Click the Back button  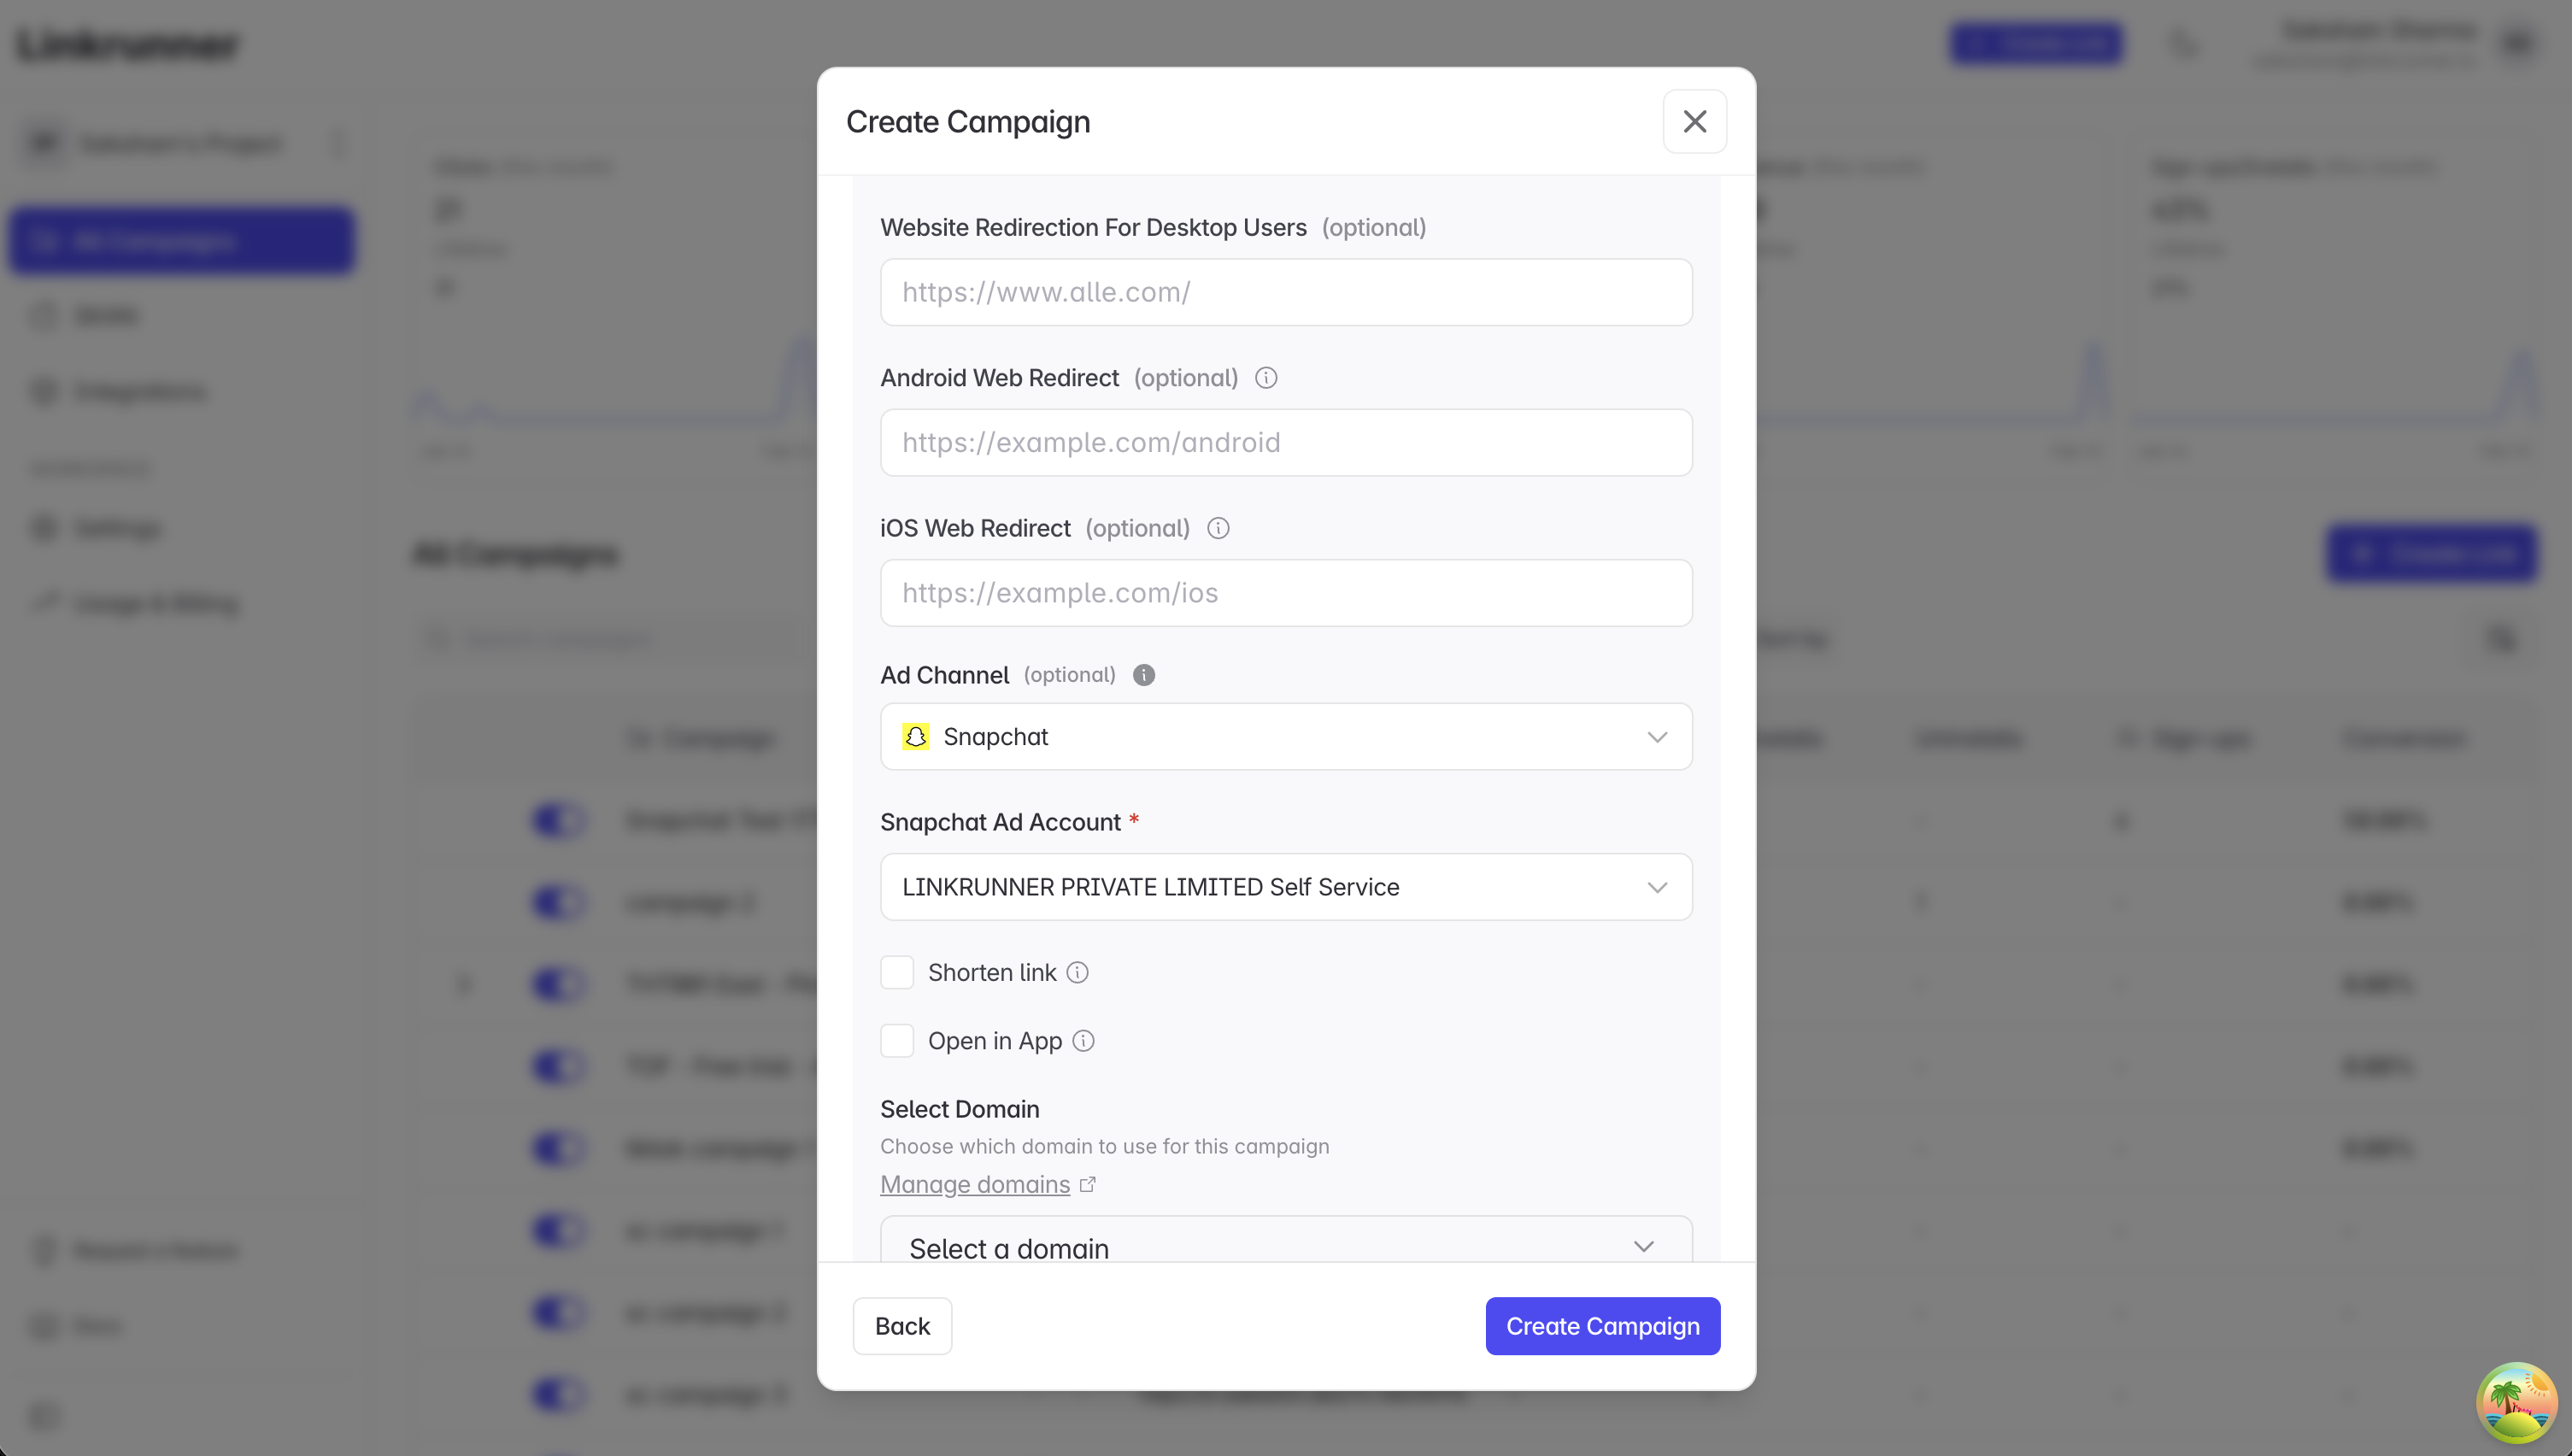[x=902, y=1326]
